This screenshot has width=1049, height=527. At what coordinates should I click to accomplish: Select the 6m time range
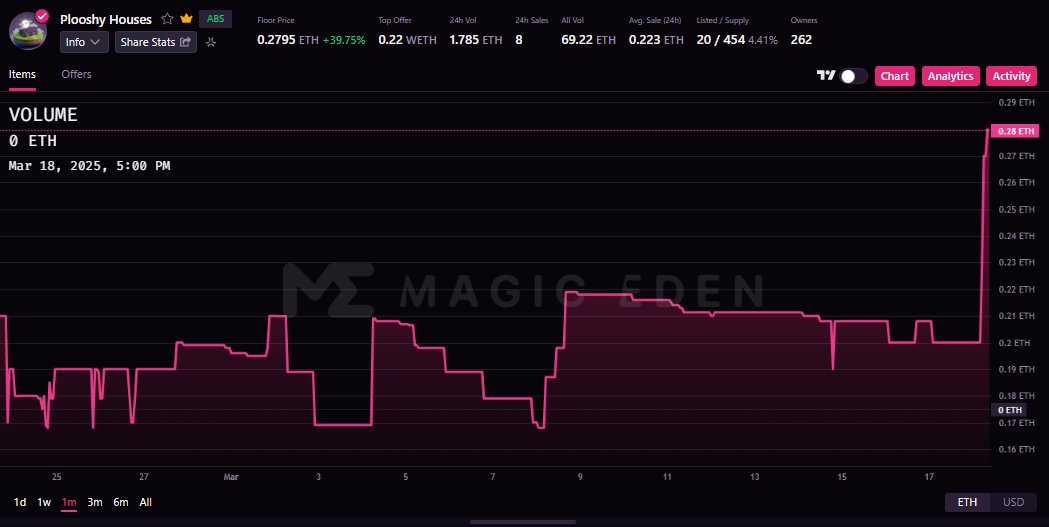121,502
